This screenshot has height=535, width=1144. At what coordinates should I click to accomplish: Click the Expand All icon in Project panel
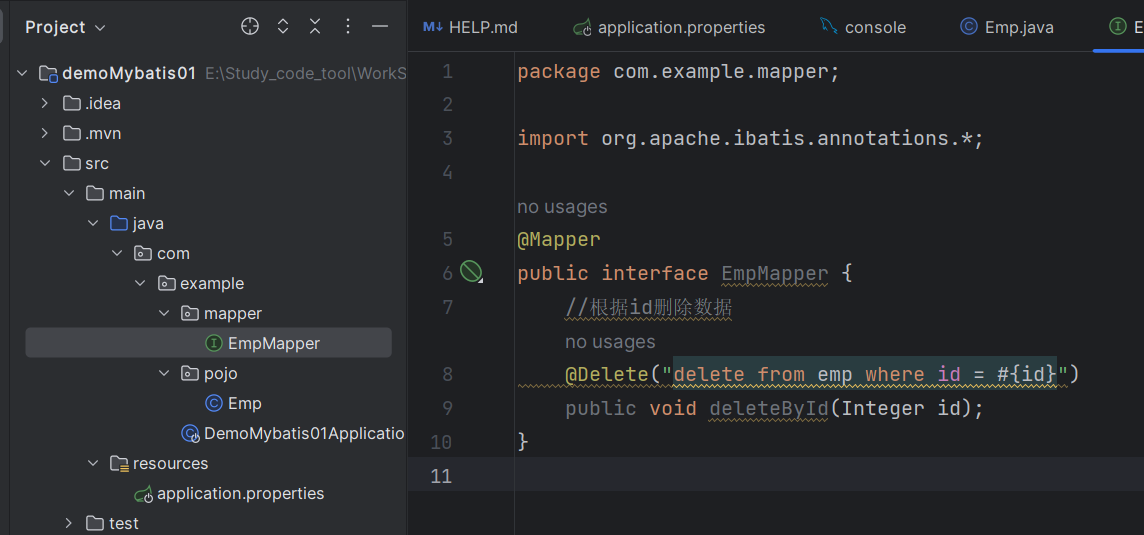[283, 27]
